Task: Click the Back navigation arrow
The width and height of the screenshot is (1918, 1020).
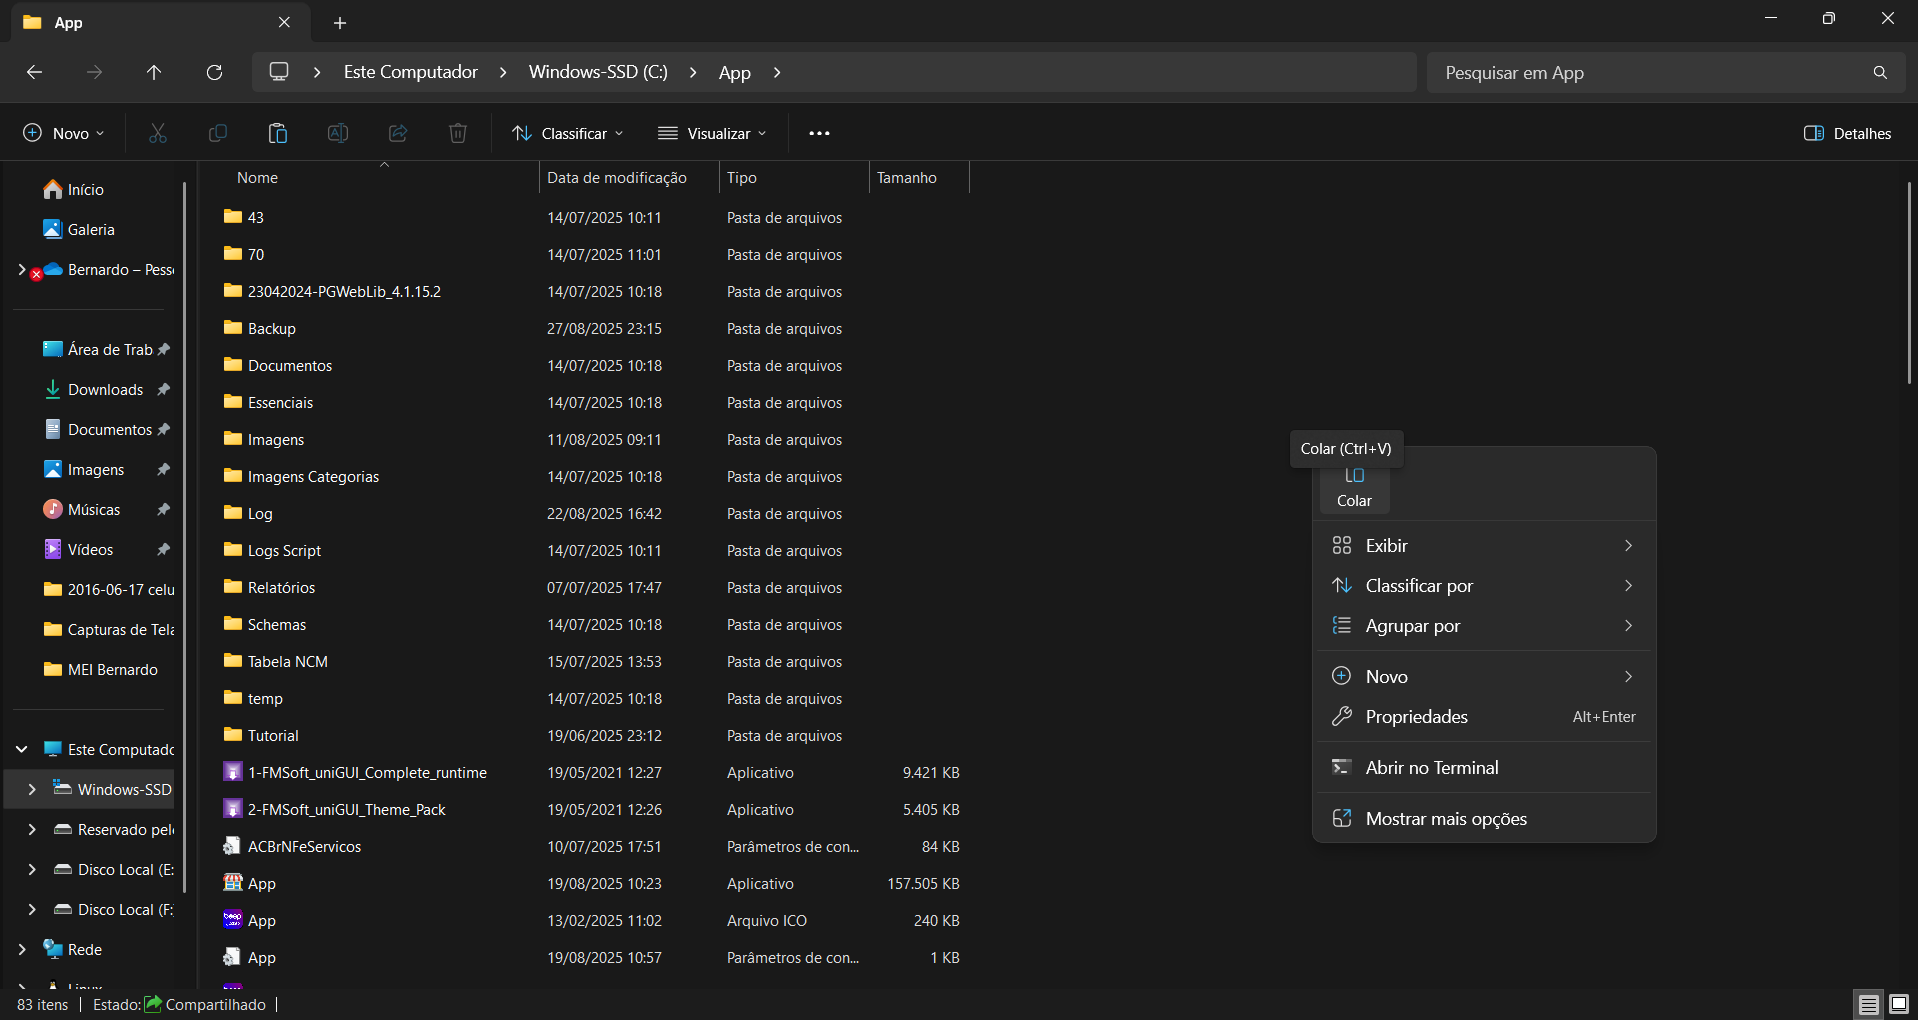Action: (34, 72)
